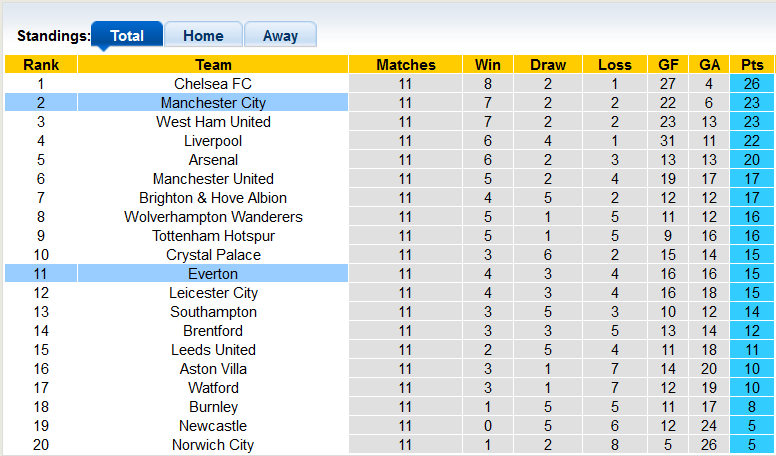
Task: Click the Chelsea FC team link
Action: coord(213,84)
